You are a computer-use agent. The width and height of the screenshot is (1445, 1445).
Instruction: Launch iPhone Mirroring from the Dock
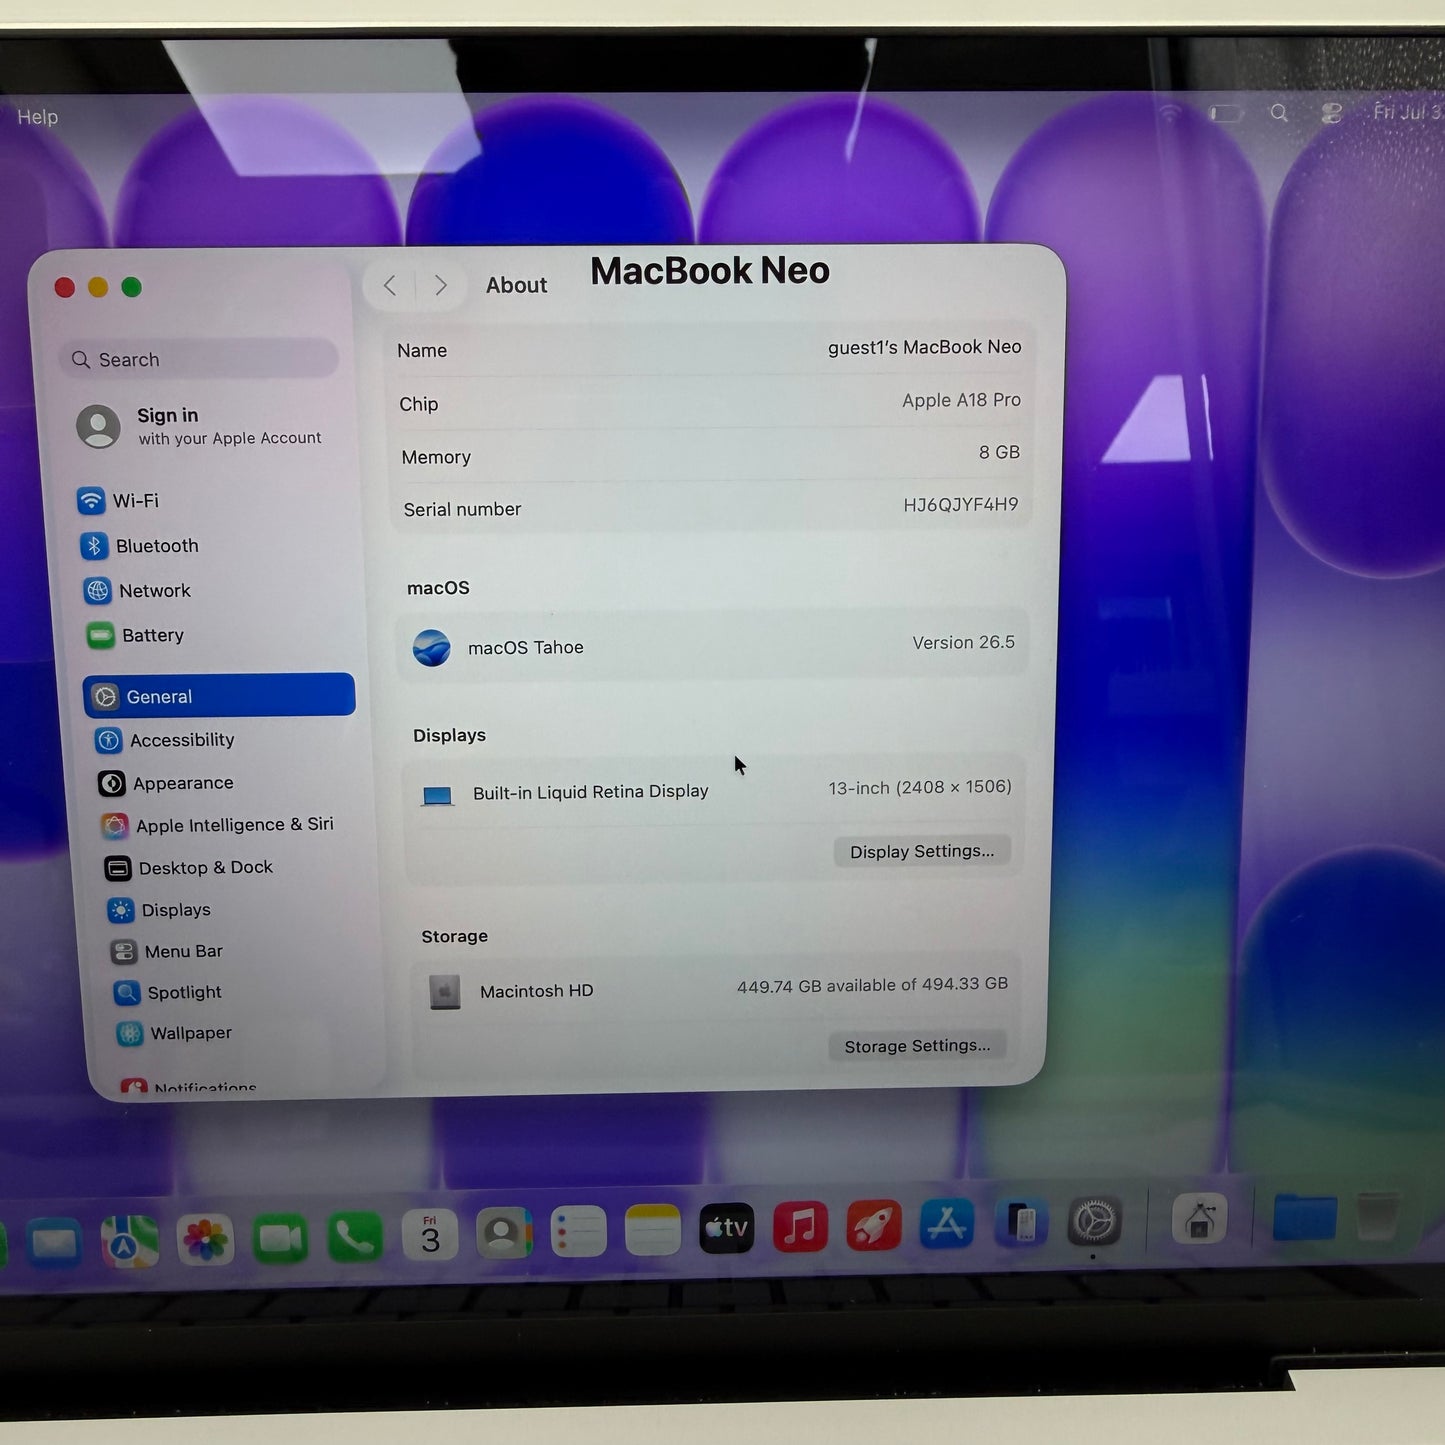1021,1223
